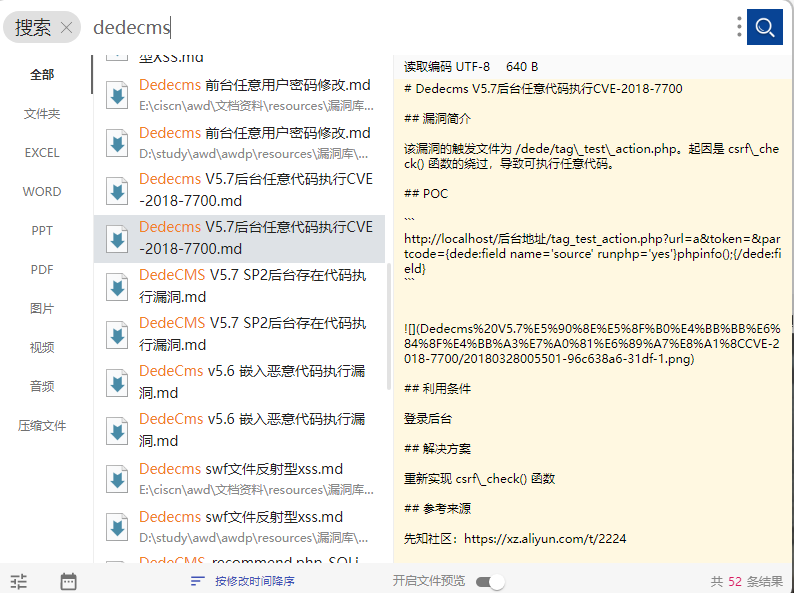The width and height of the screenshot is (794, 593).
Task: Filter results by PDF
Action: click(42, 270)
